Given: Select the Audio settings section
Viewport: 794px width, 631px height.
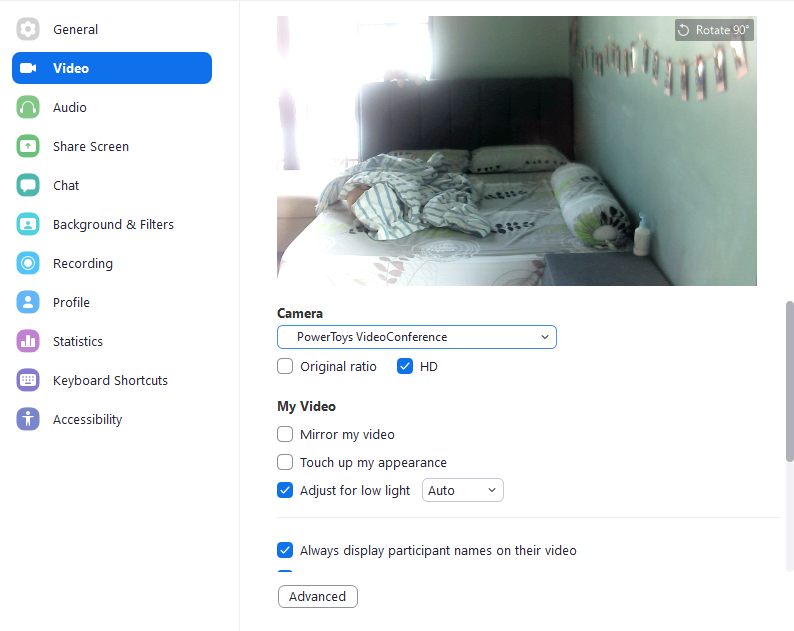Looking at the screenshot, I should pyautogui.click(x=70, y=107).
